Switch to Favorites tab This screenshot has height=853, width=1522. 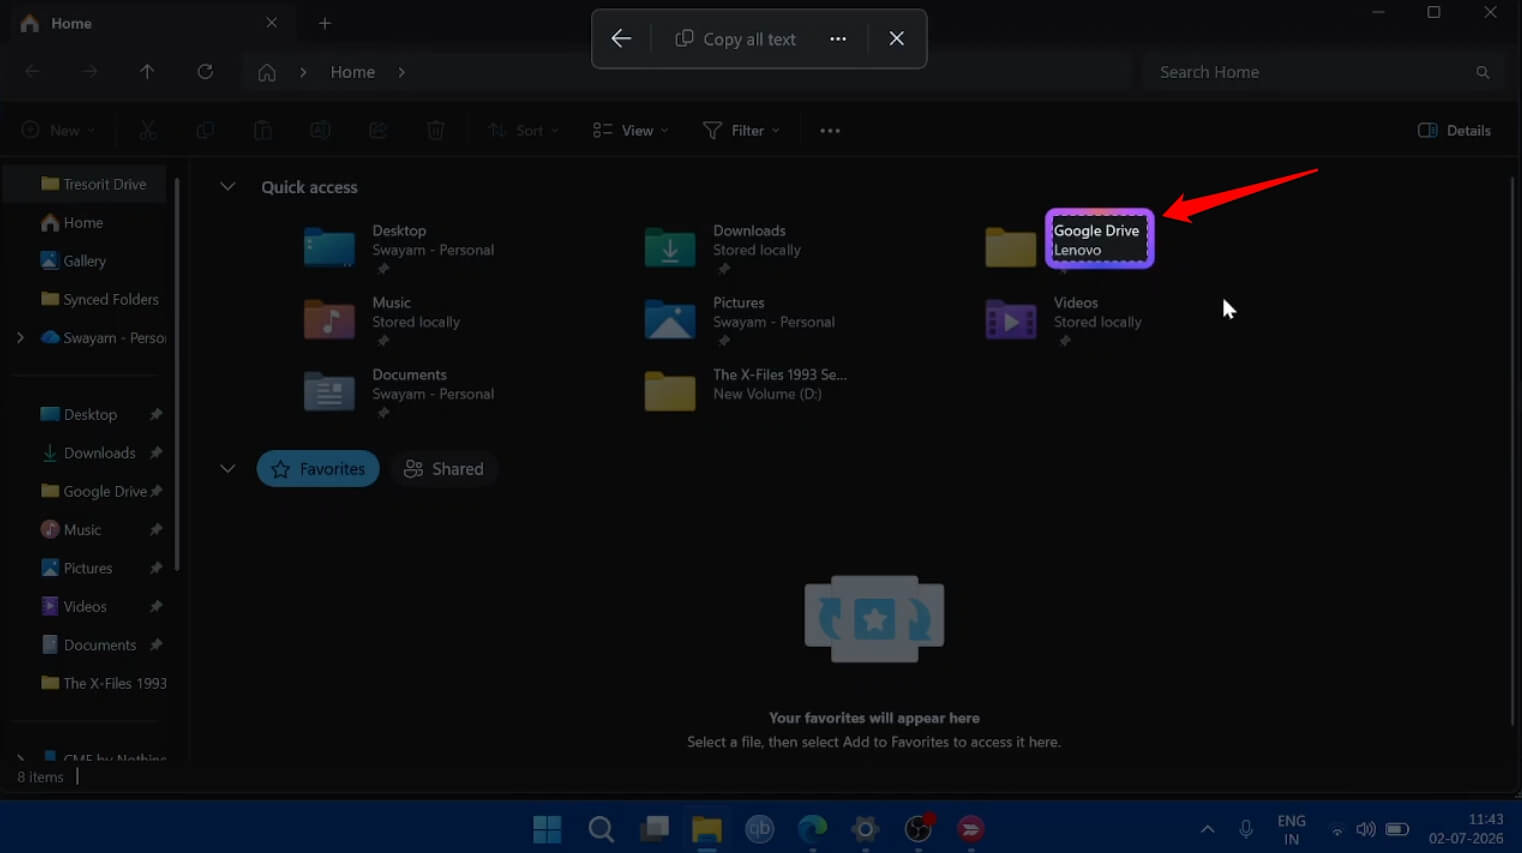pos(318,469)
